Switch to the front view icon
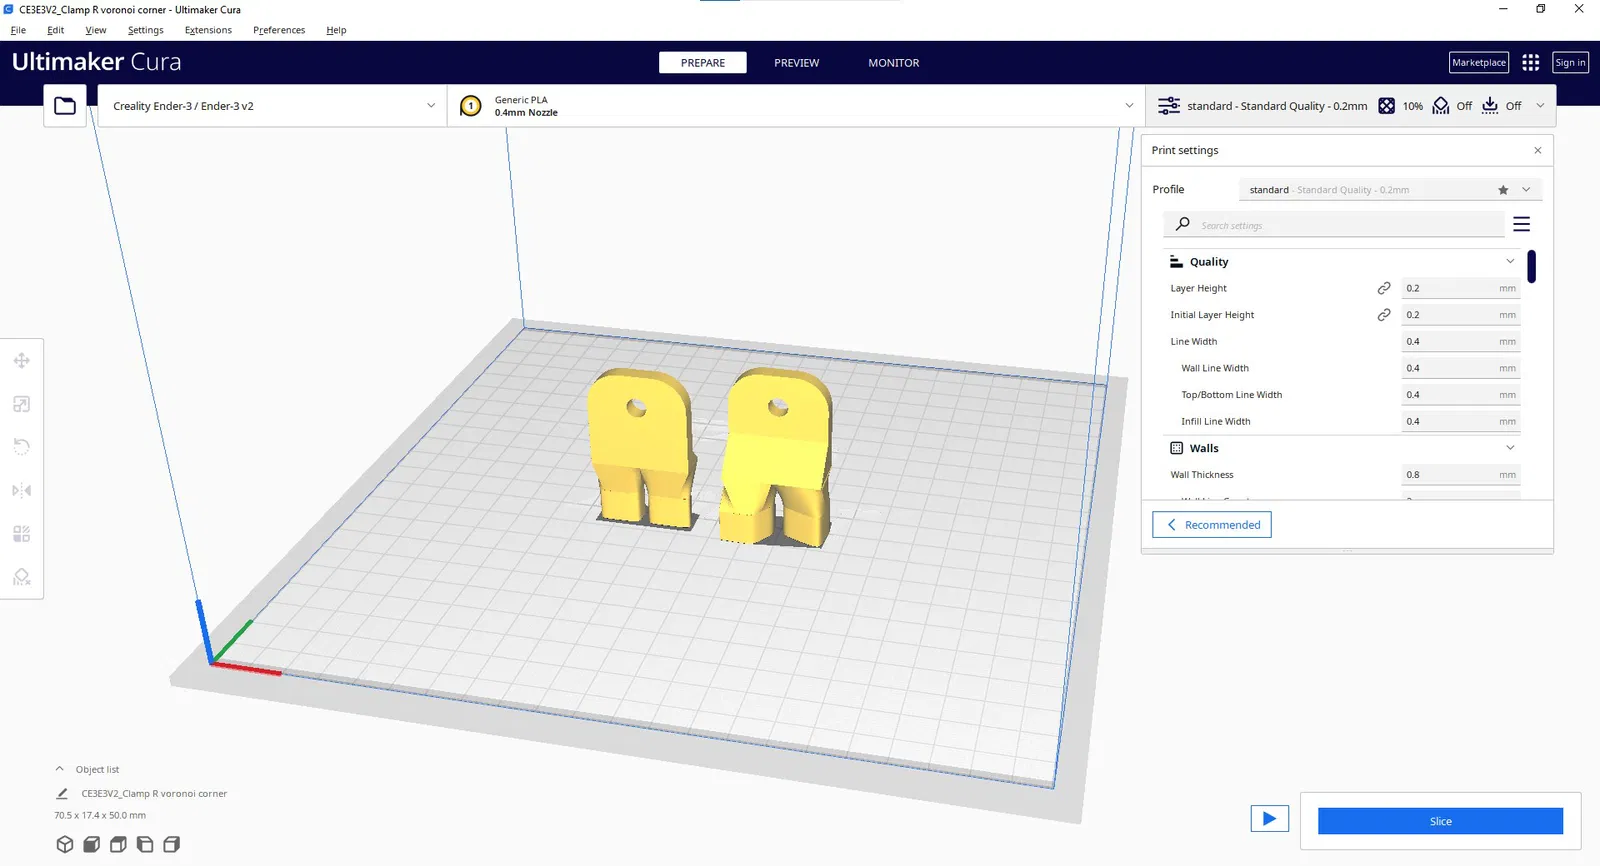The width and height of the screenshot is (1600, 866). (x=92, y=844)
